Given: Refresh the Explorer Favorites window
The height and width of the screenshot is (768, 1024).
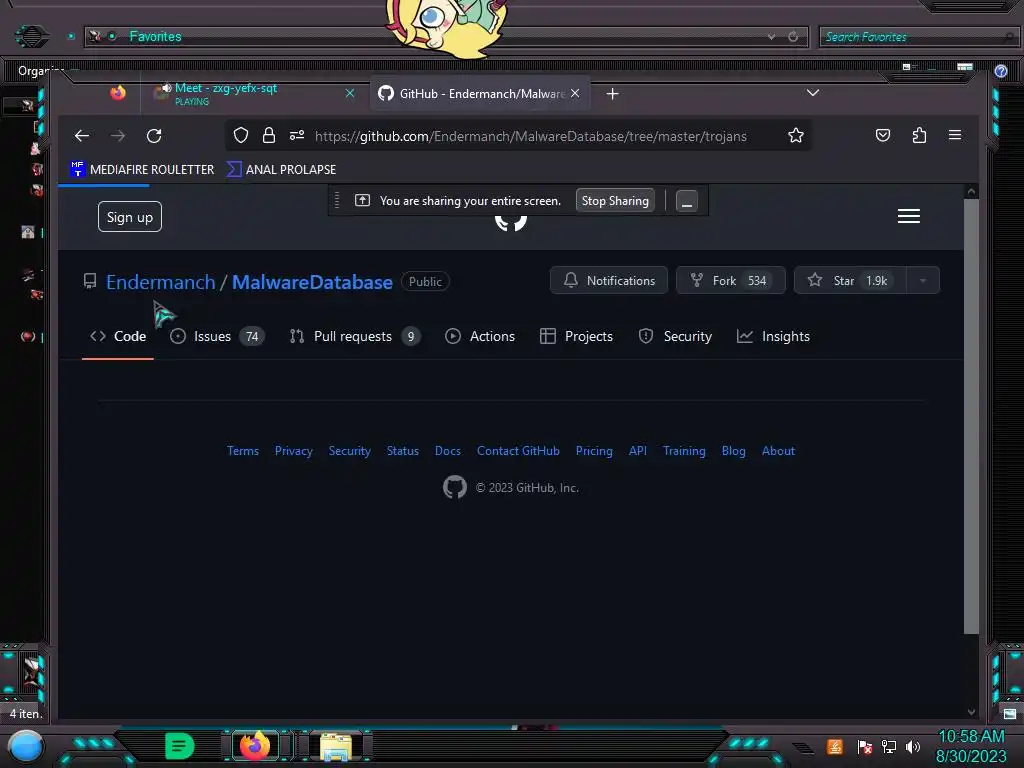Looking at the screenshot, I should [x=793, y=37].
